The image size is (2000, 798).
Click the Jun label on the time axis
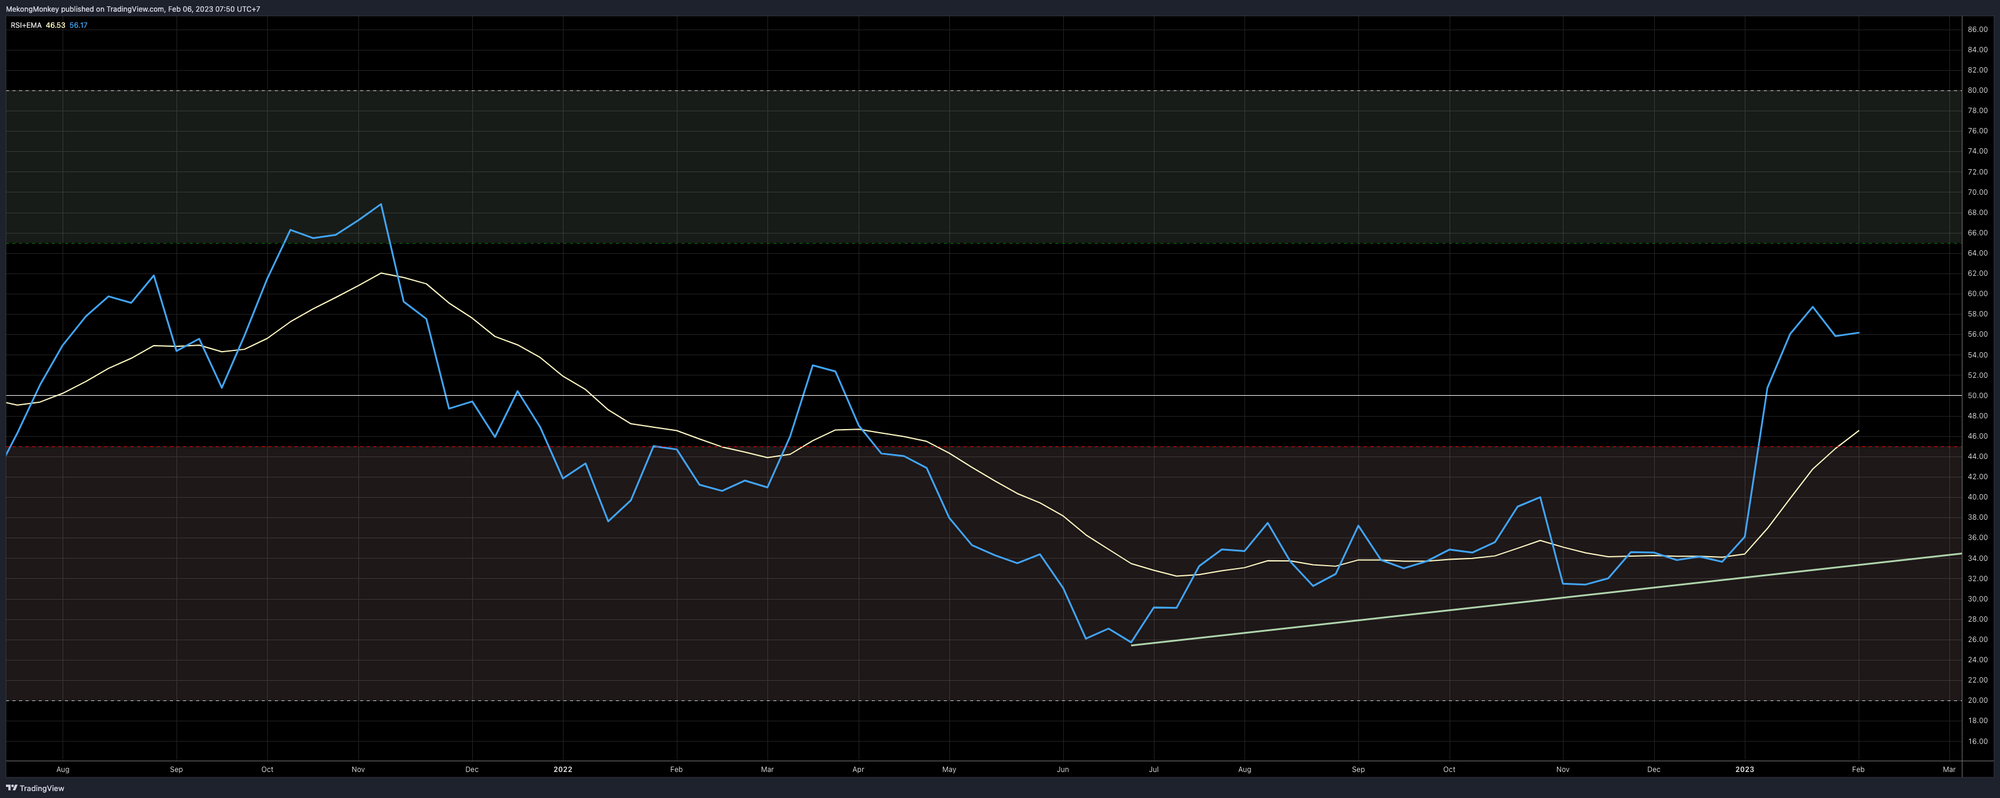coord(1063,770)
